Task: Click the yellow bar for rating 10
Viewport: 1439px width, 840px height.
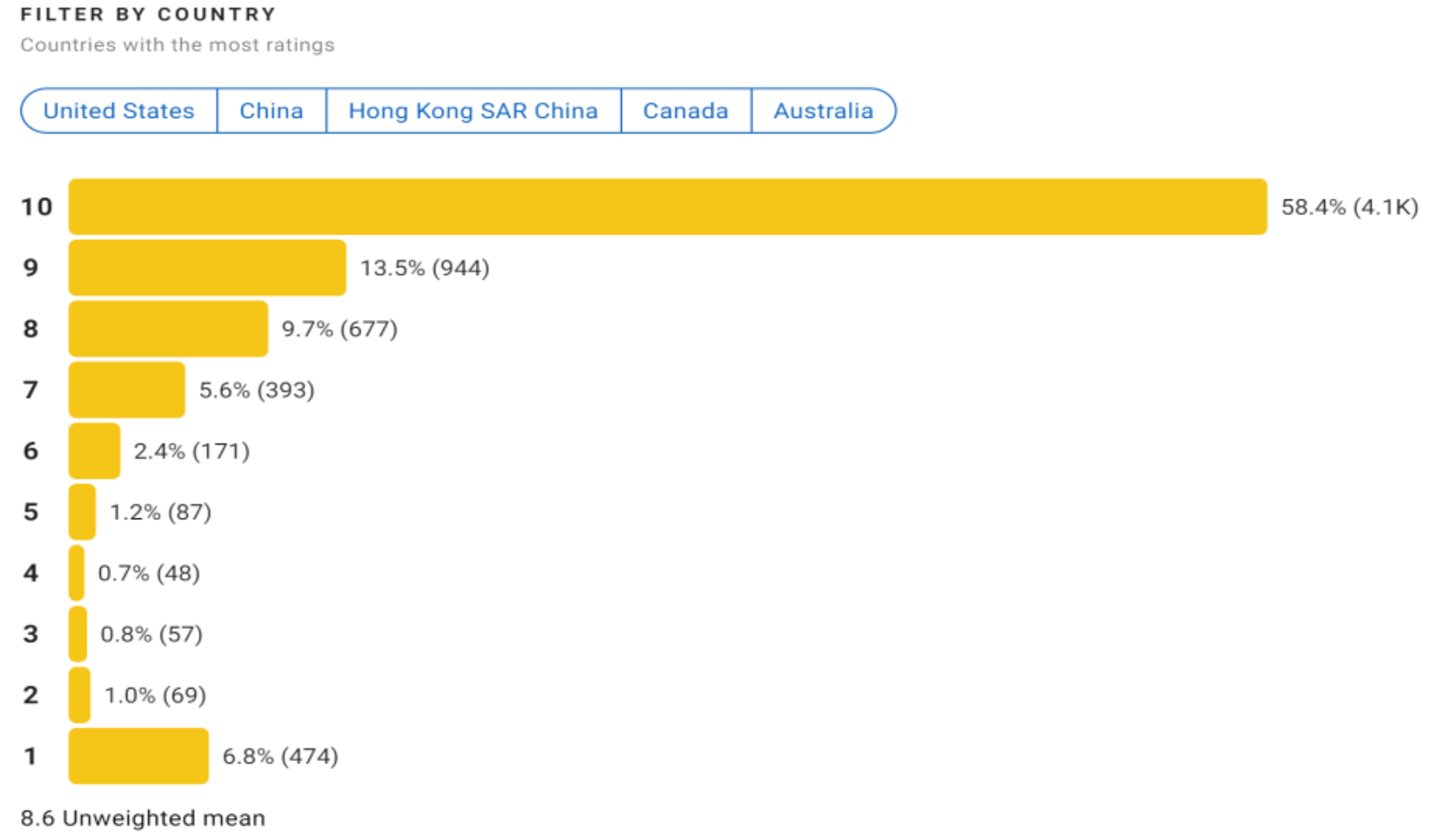Action: [x=667, y=207]
